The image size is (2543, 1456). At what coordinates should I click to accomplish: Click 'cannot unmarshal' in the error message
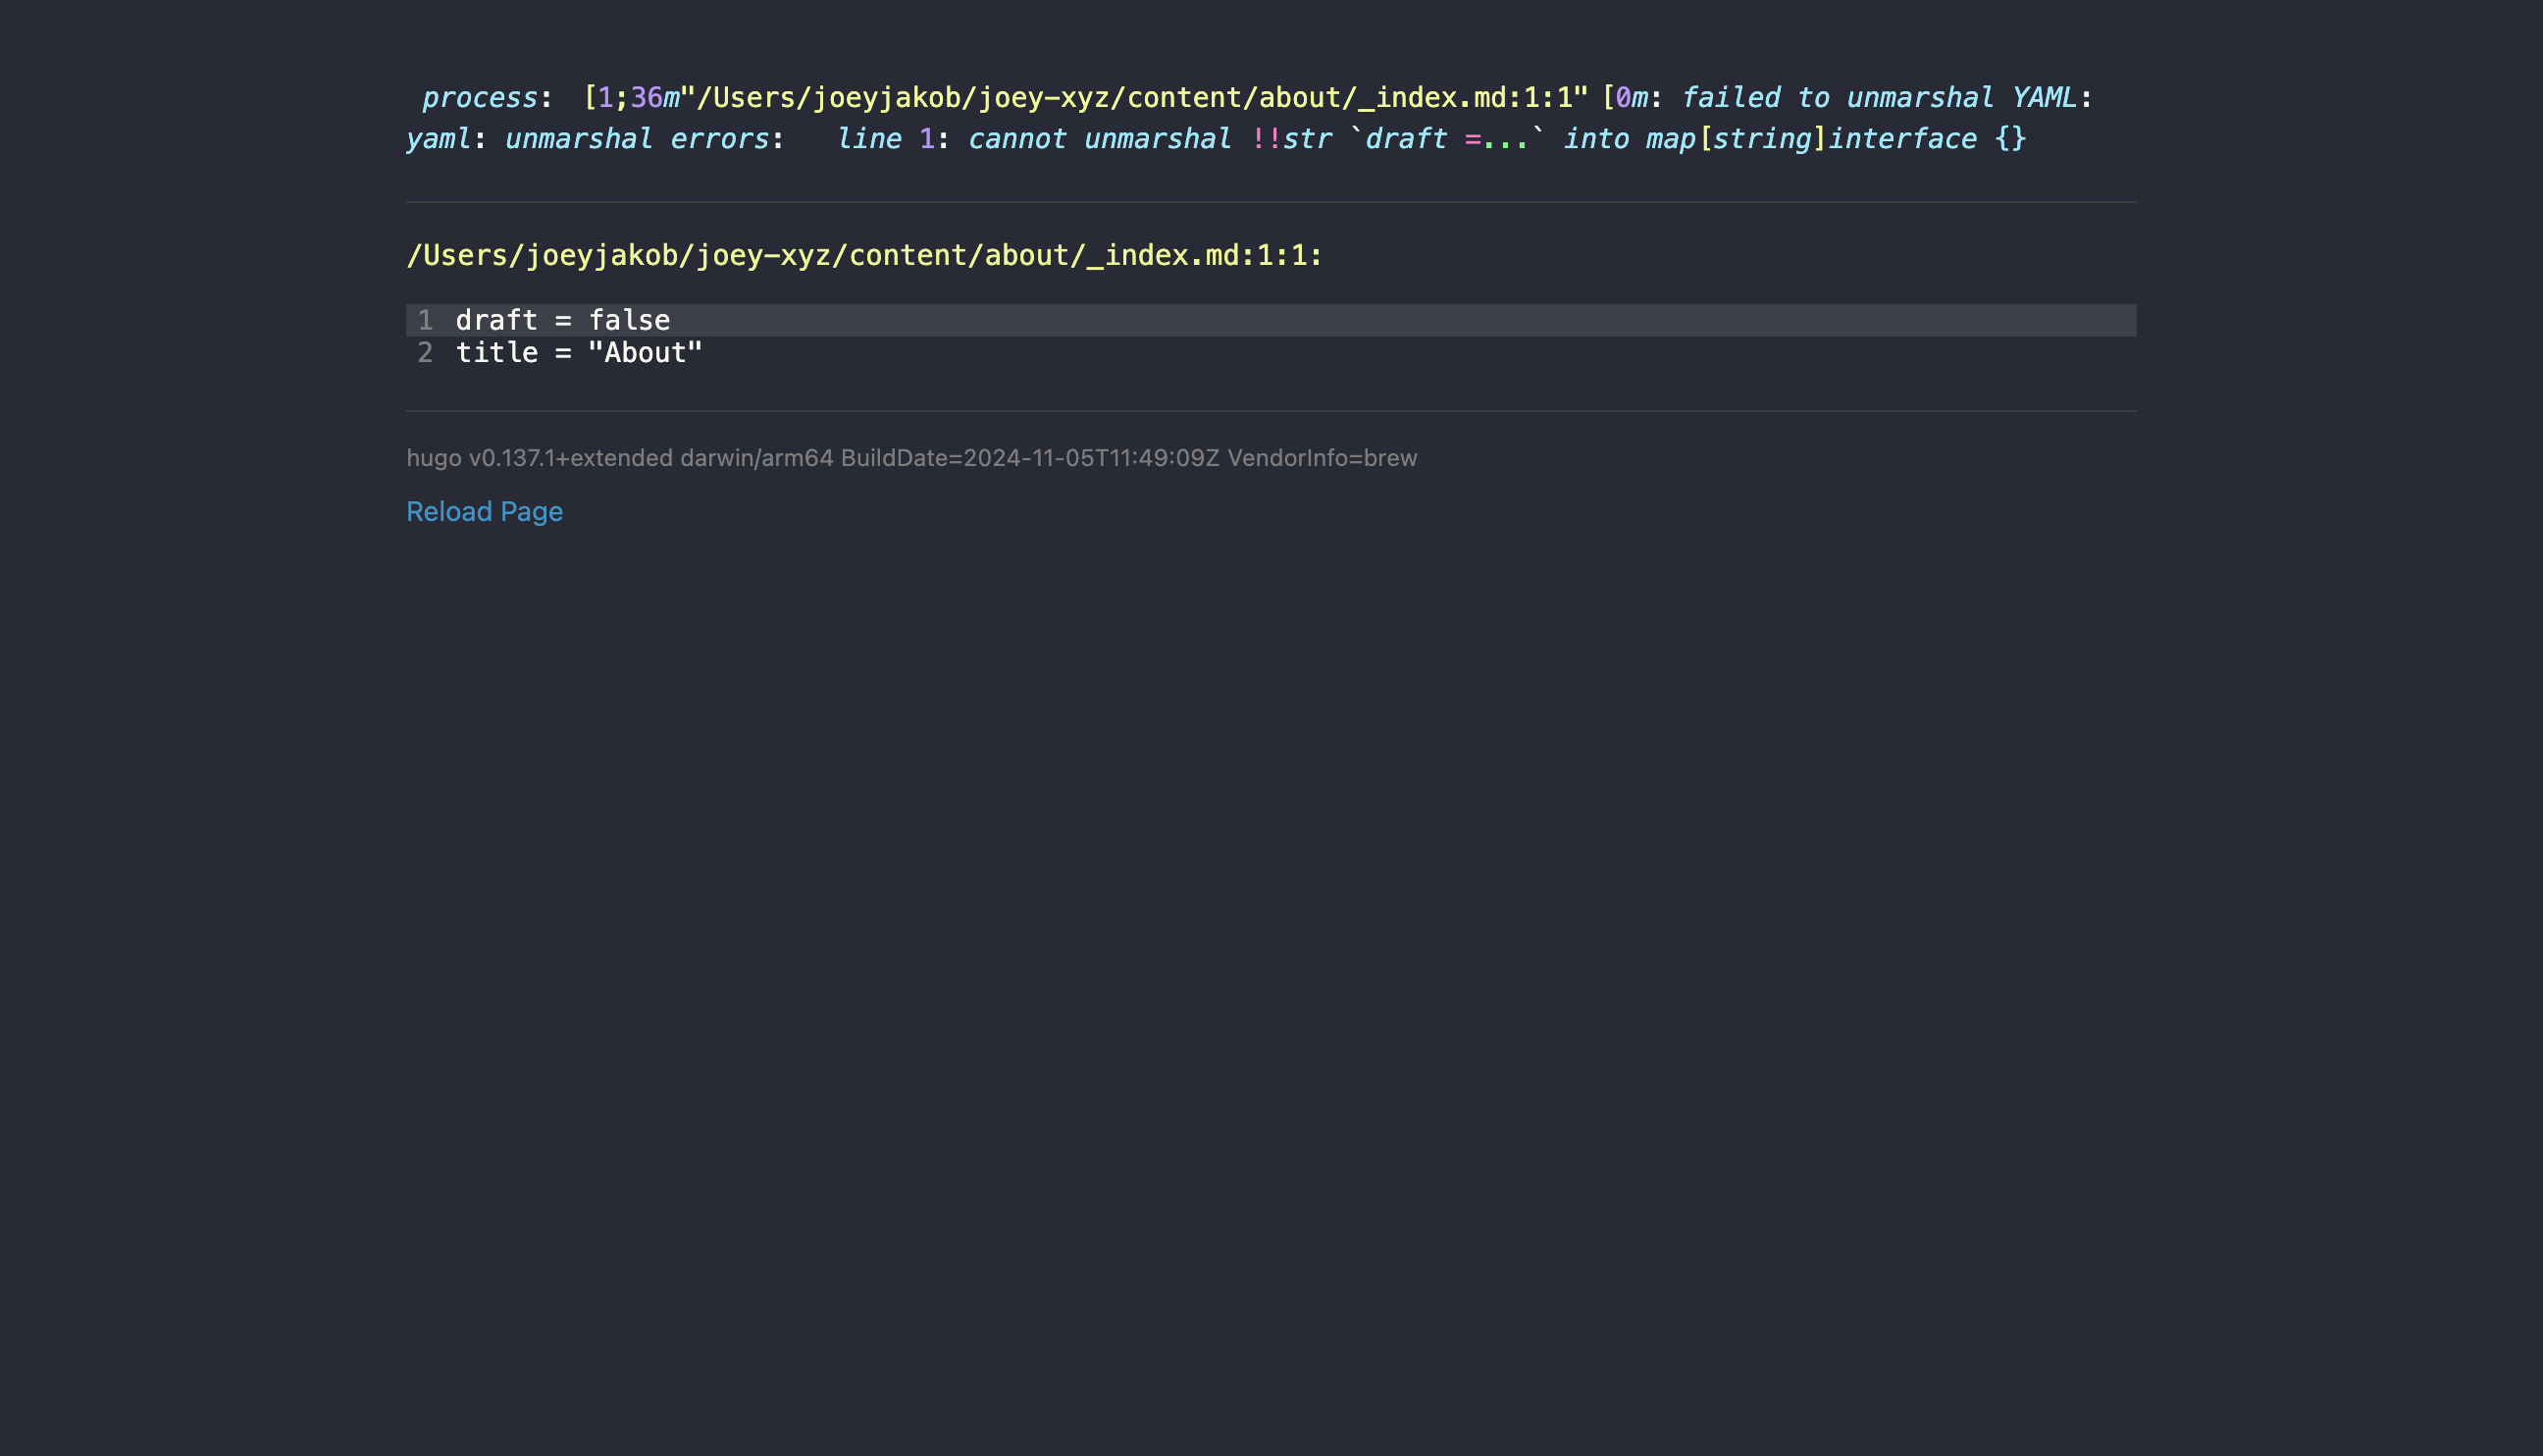pyautogui.click(x=1099, y=139)
